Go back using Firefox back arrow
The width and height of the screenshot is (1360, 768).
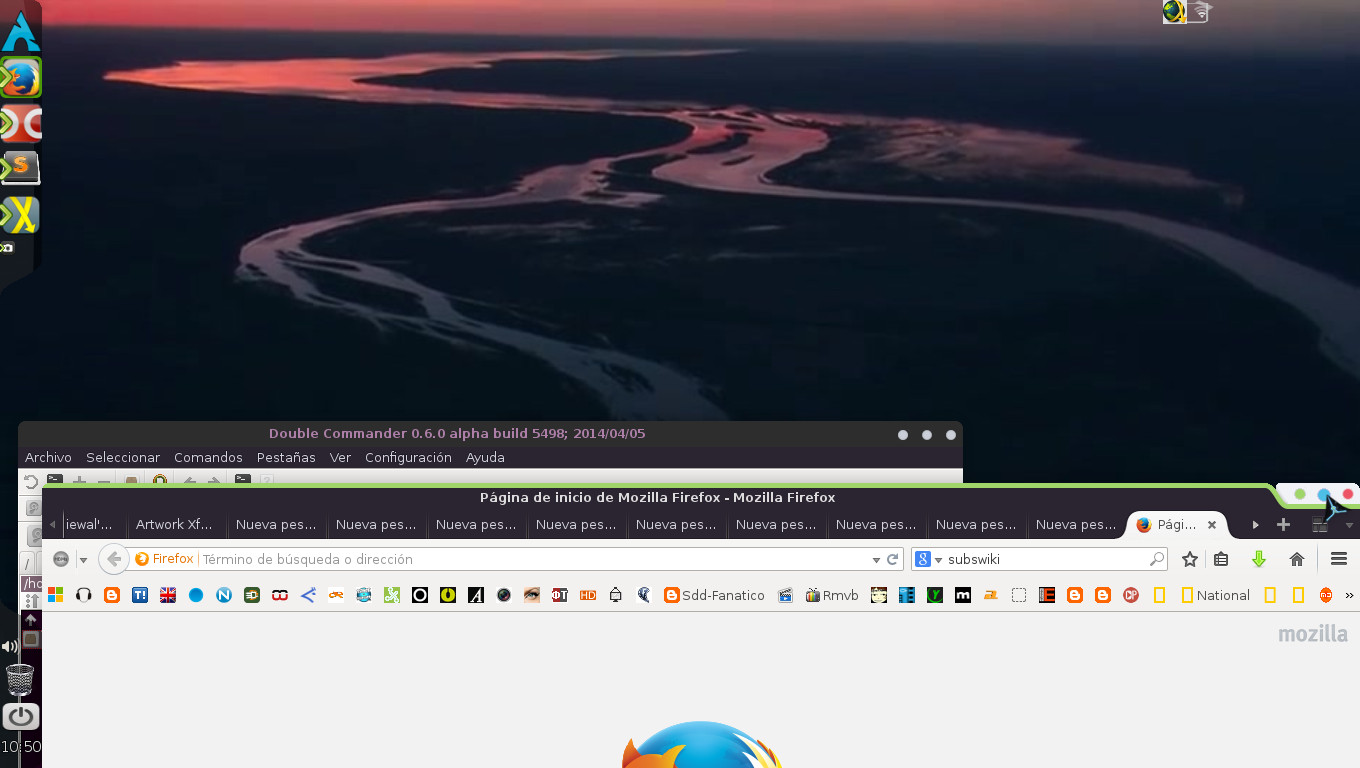coord(114,559)
